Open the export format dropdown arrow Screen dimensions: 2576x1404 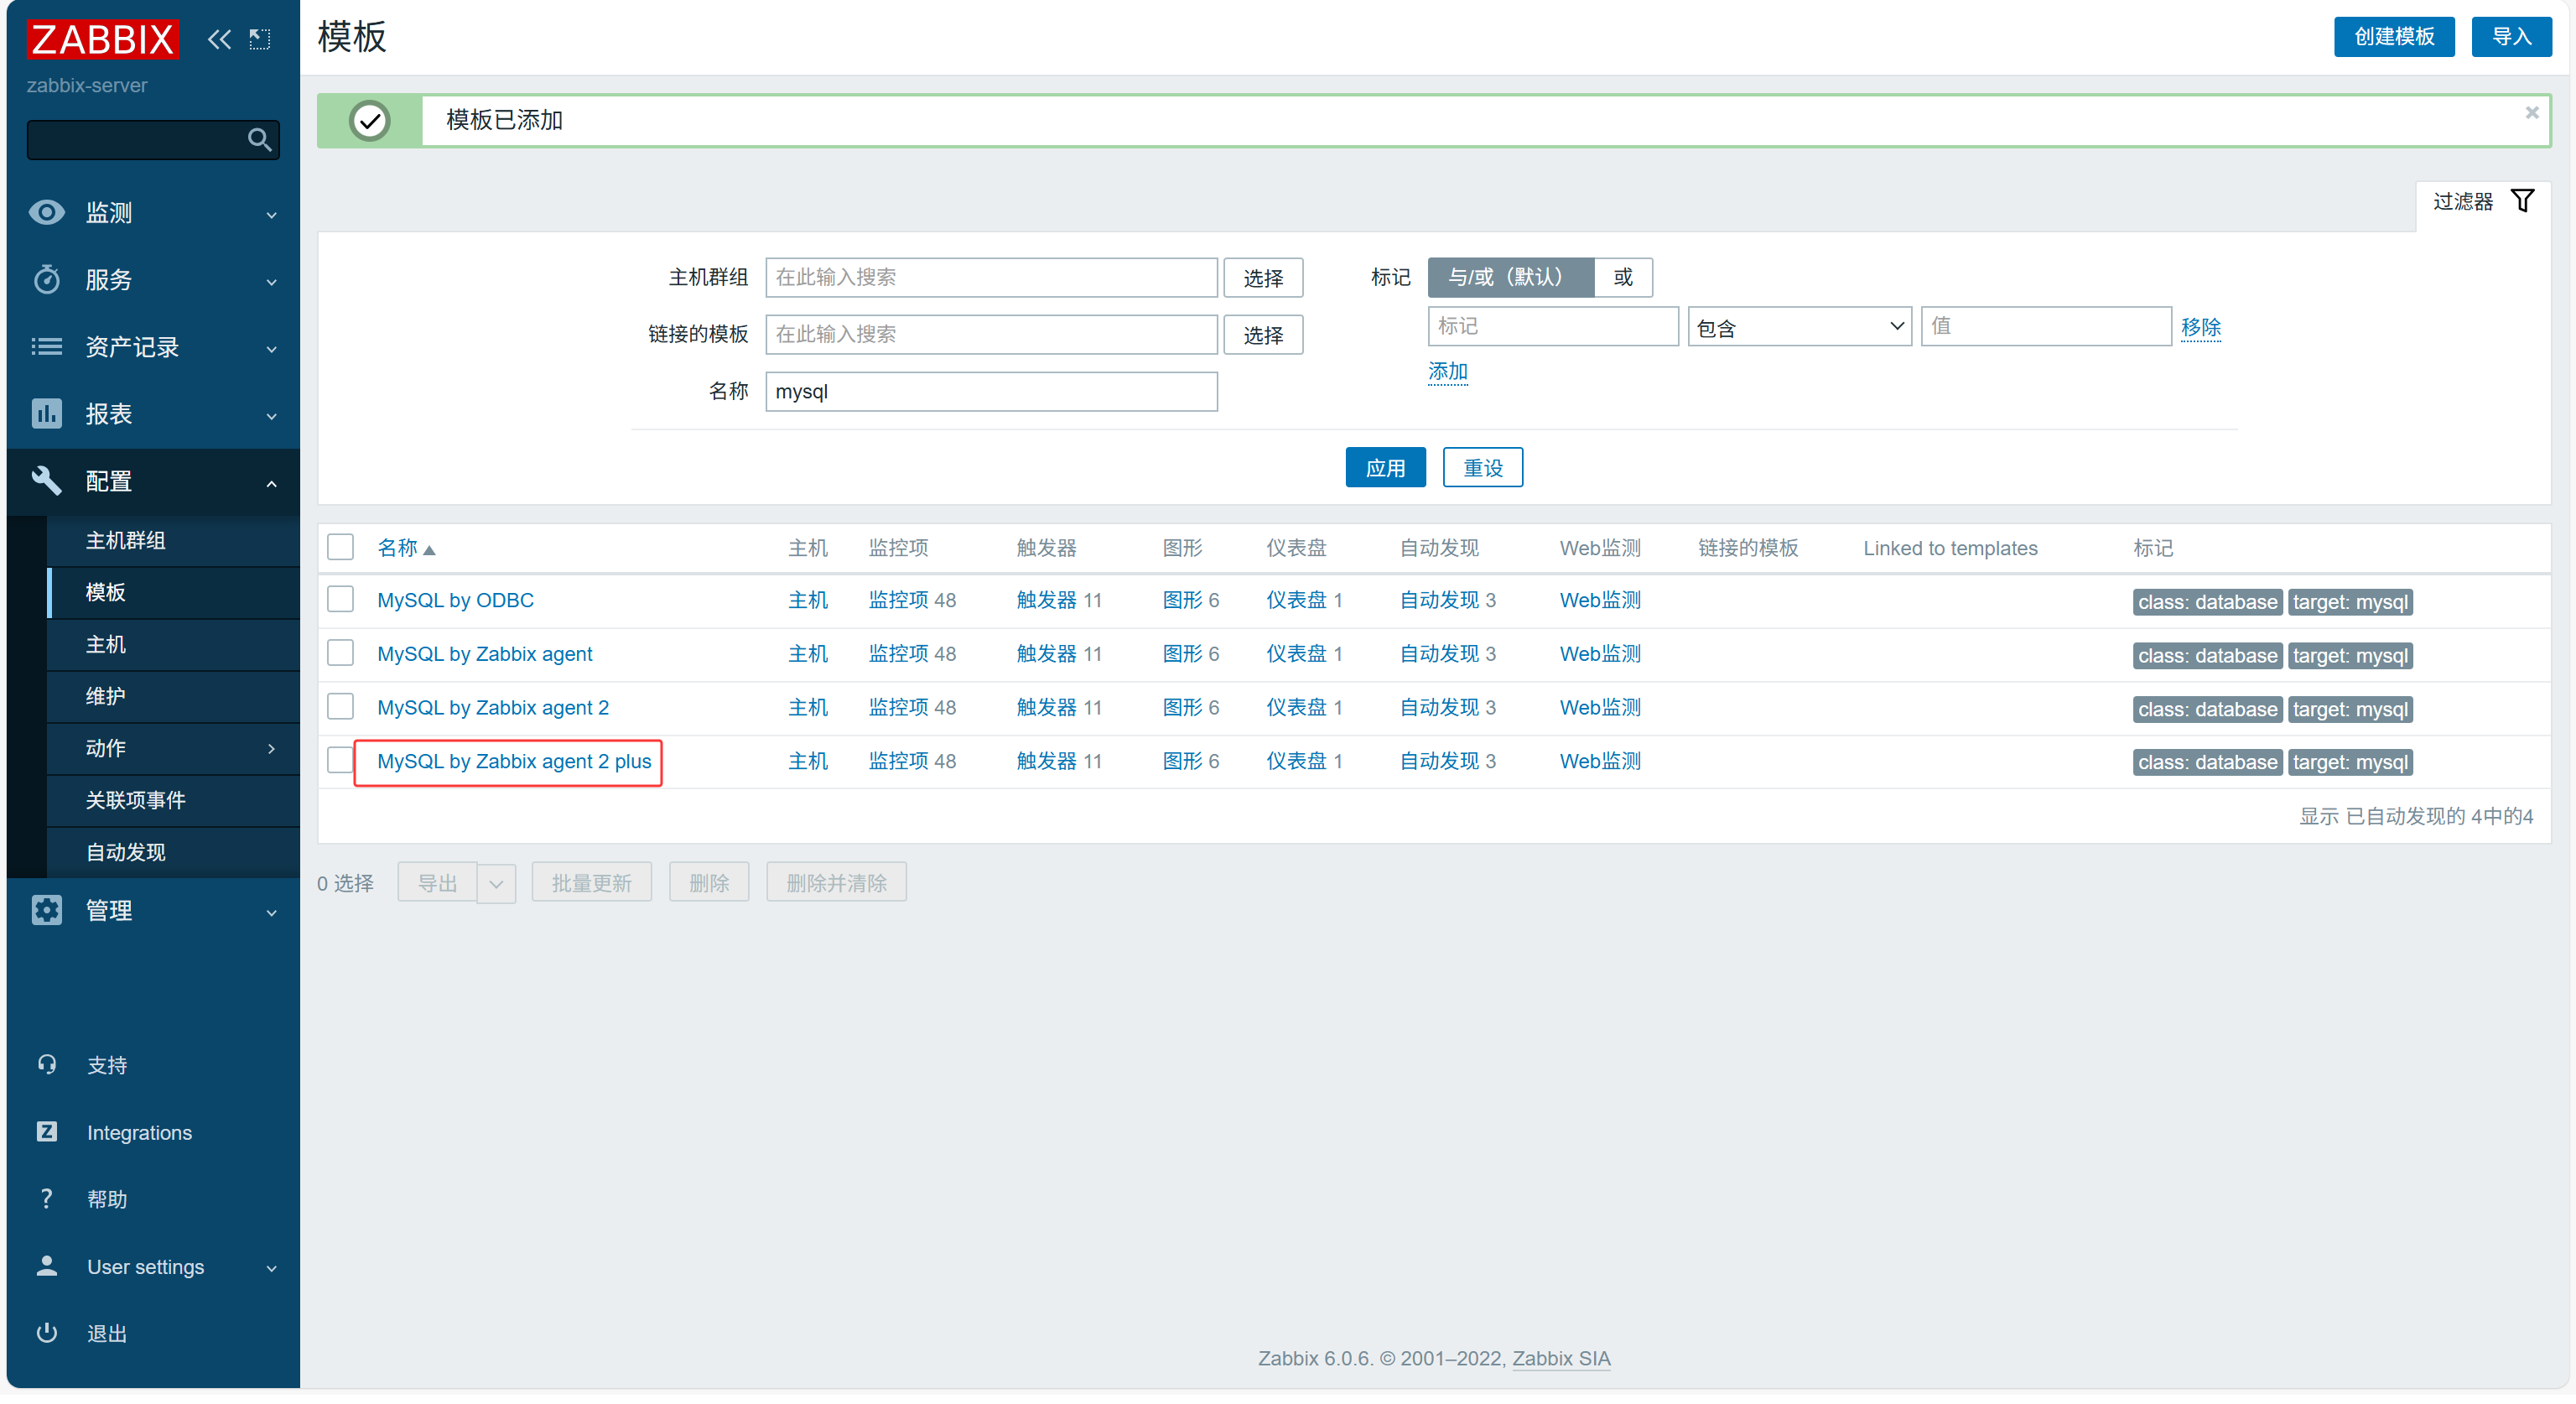click(x=496, y=883)
